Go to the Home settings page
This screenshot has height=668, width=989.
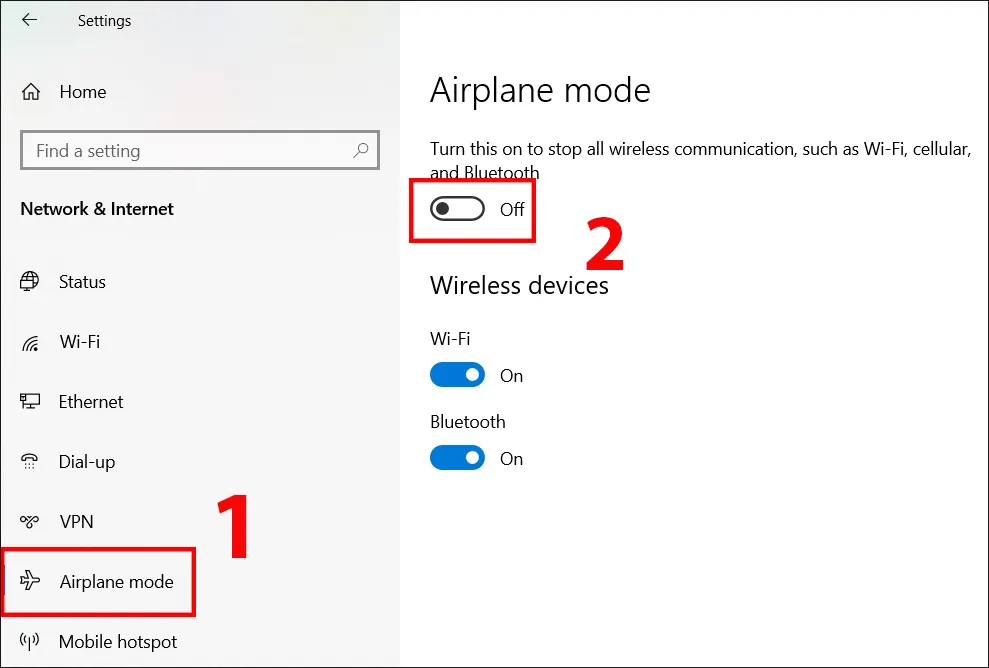tap(84, 91)
